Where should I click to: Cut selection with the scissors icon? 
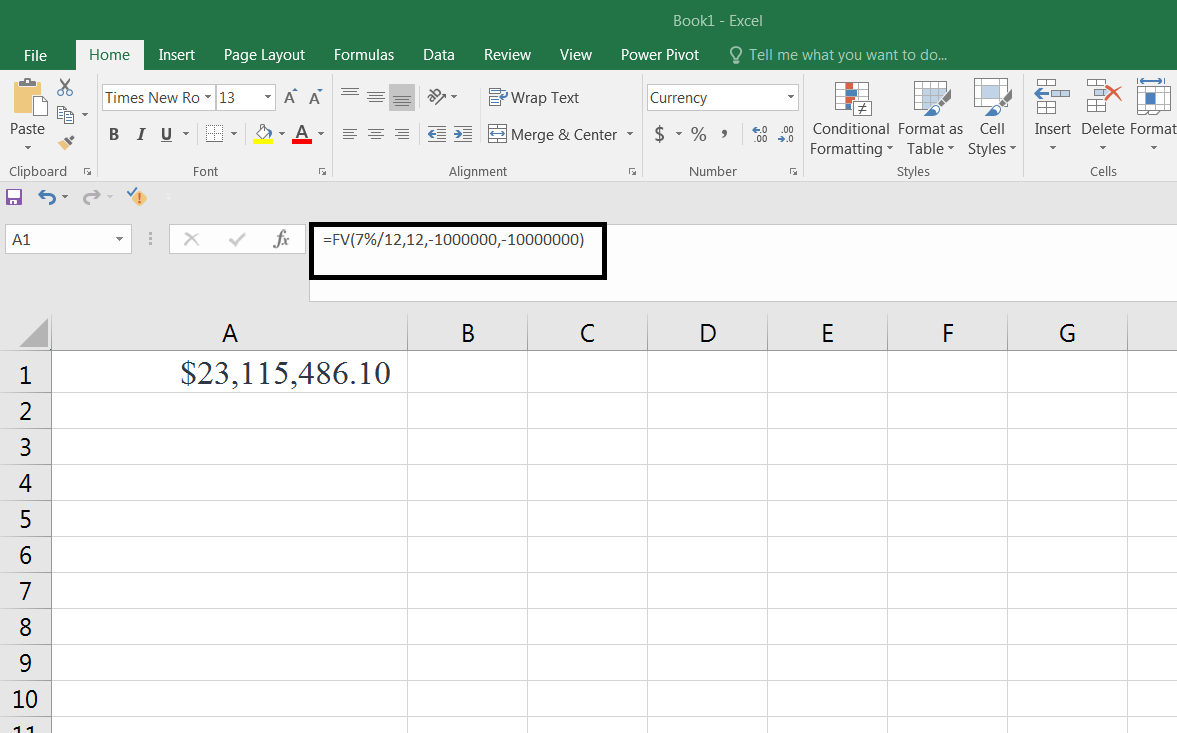pyautogui.click(x=65, y=88)
